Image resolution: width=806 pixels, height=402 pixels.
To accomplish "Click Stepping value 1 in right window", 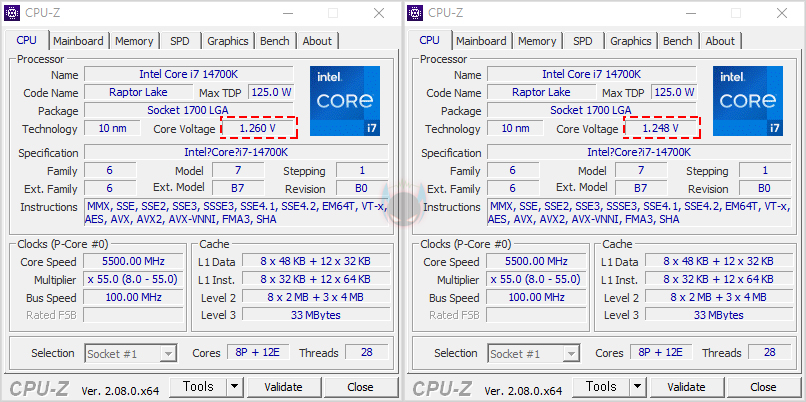I will click(765, 170).
